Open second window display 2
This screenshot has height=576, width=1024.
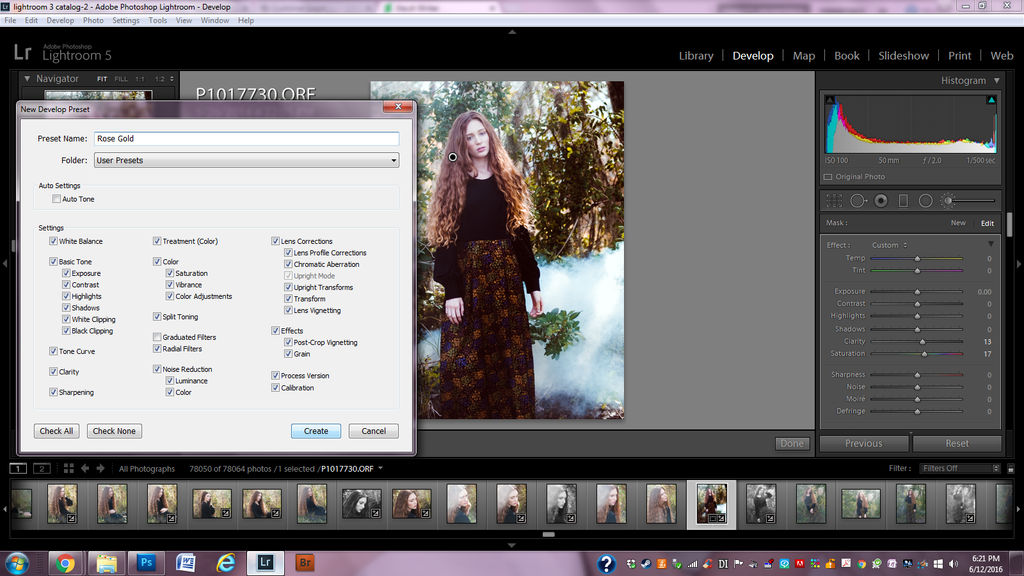pyautogui.click(x=42, y=468)
